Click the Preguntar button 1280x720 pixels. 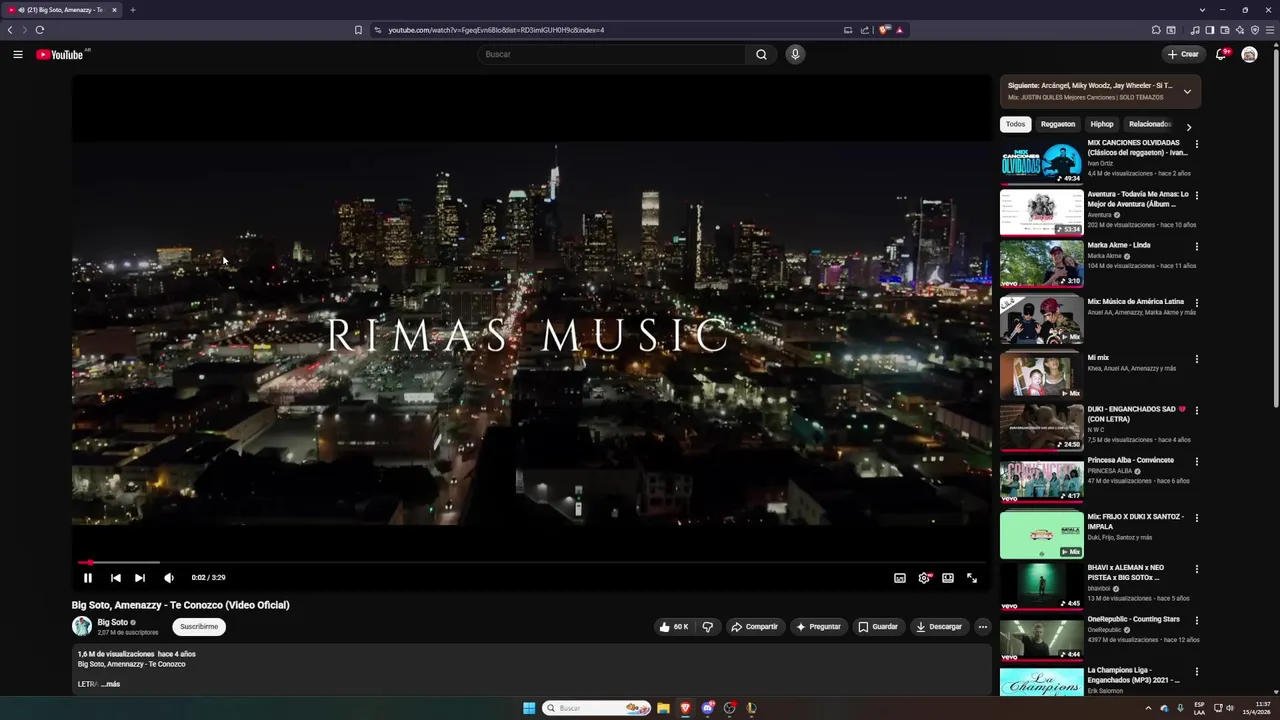tap(818, 627)
